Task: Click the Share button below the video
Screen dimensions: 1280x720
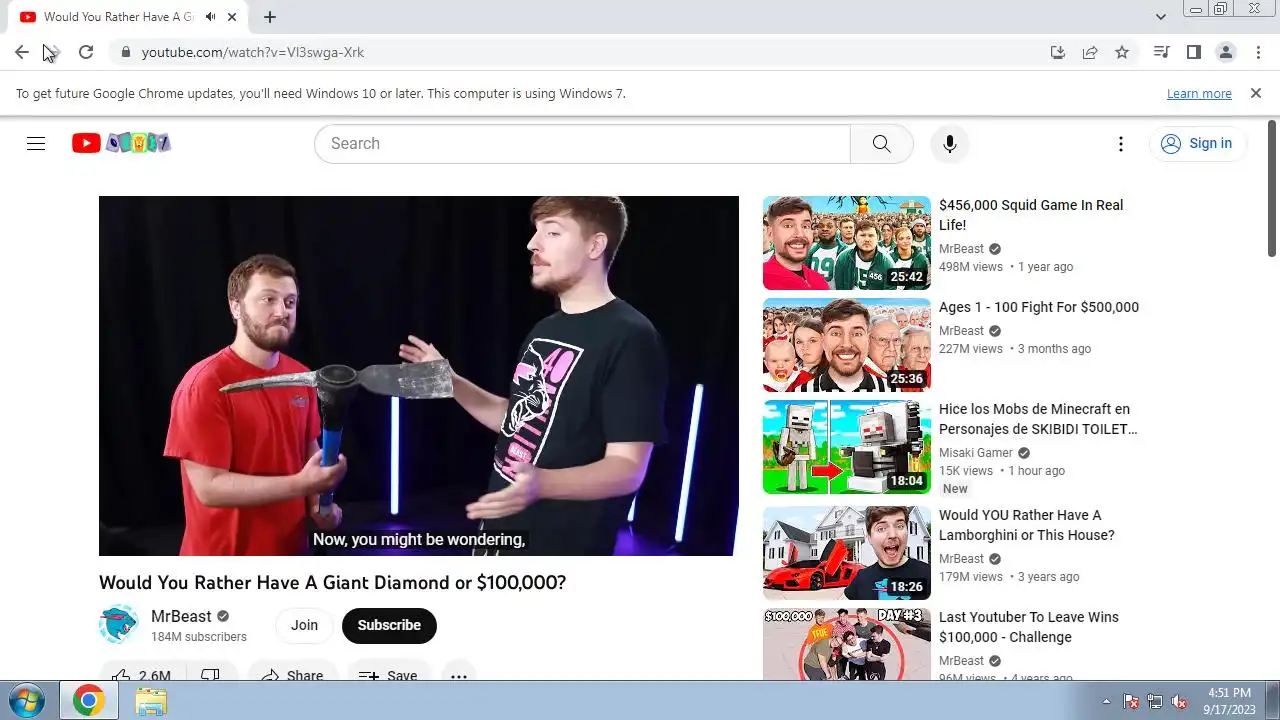Action: [293, 675]
